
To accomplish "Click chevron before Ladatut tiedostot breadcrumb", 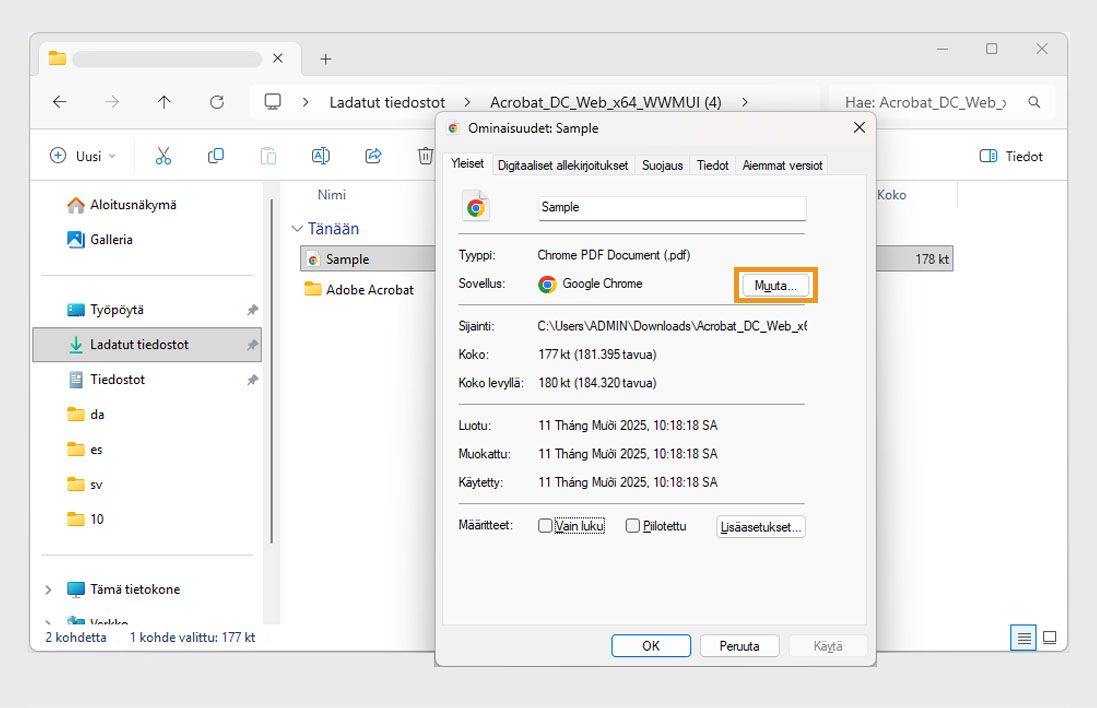I will pos(306,102).
